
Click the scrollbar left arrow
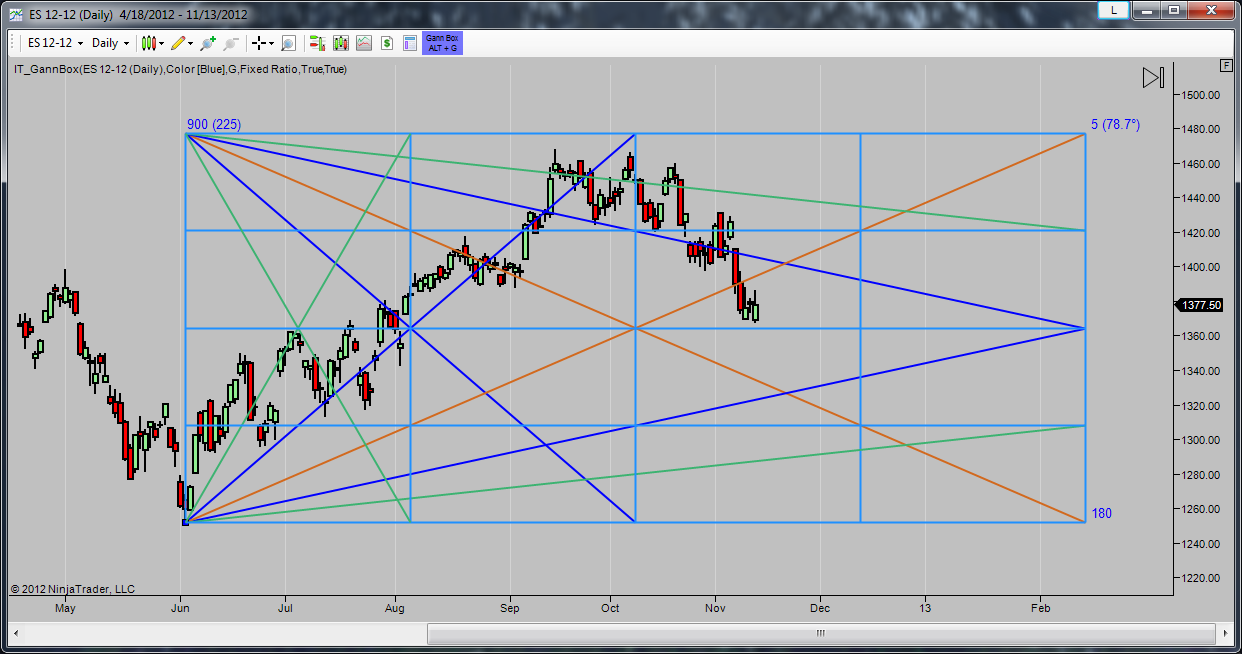coord(14,633)
